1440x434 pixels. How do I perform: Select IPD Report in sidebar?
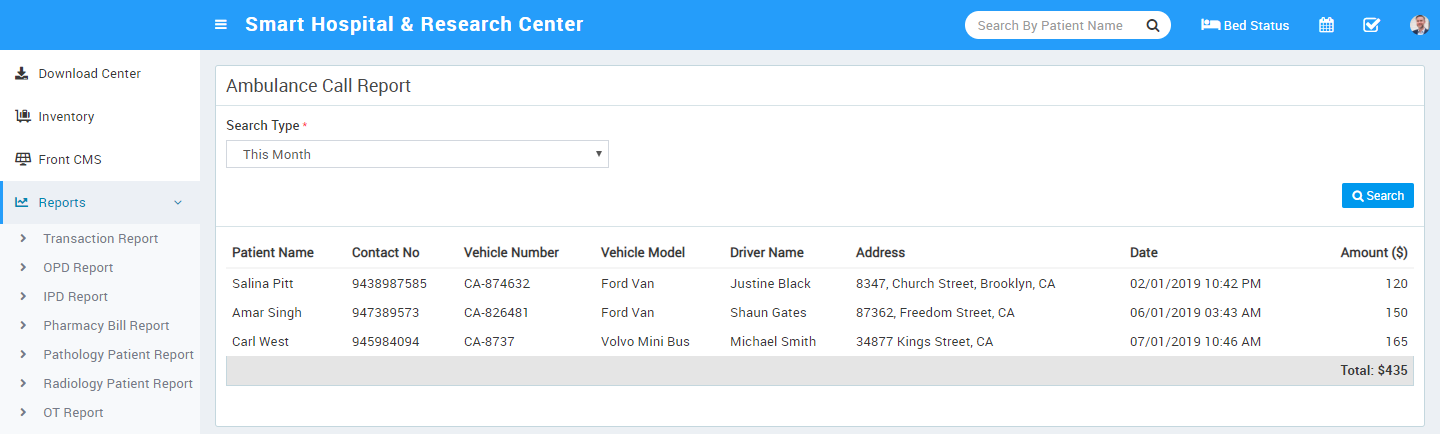tap(75, 297)
